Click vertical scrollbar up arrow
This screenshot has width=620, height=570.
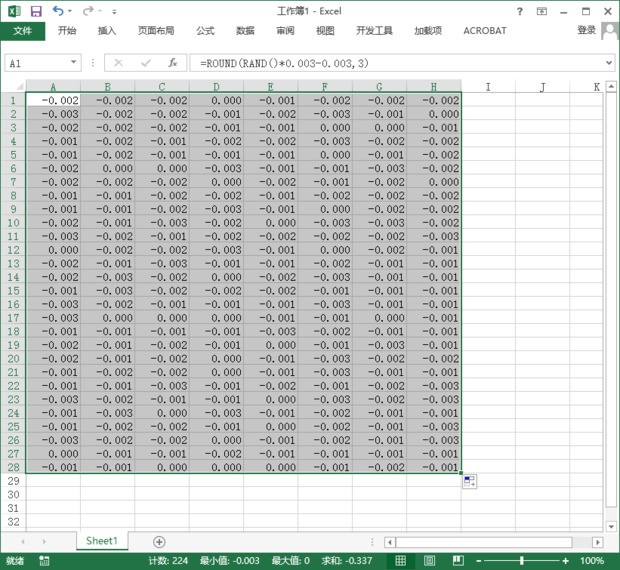tap(611, 86)
